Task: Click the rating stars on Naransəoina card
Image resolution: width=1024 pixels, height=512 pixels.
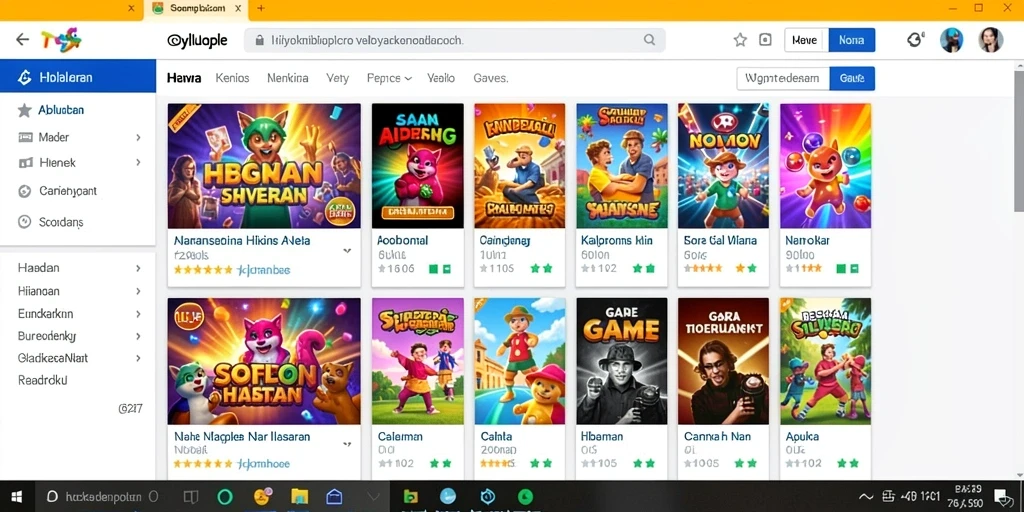Action: coord(203,269)
